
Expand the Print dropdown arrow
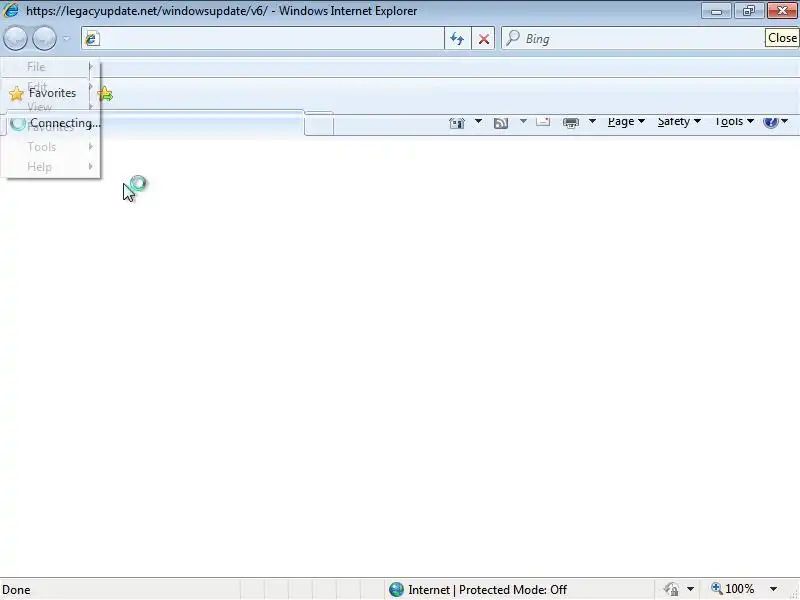pos(592,121)
